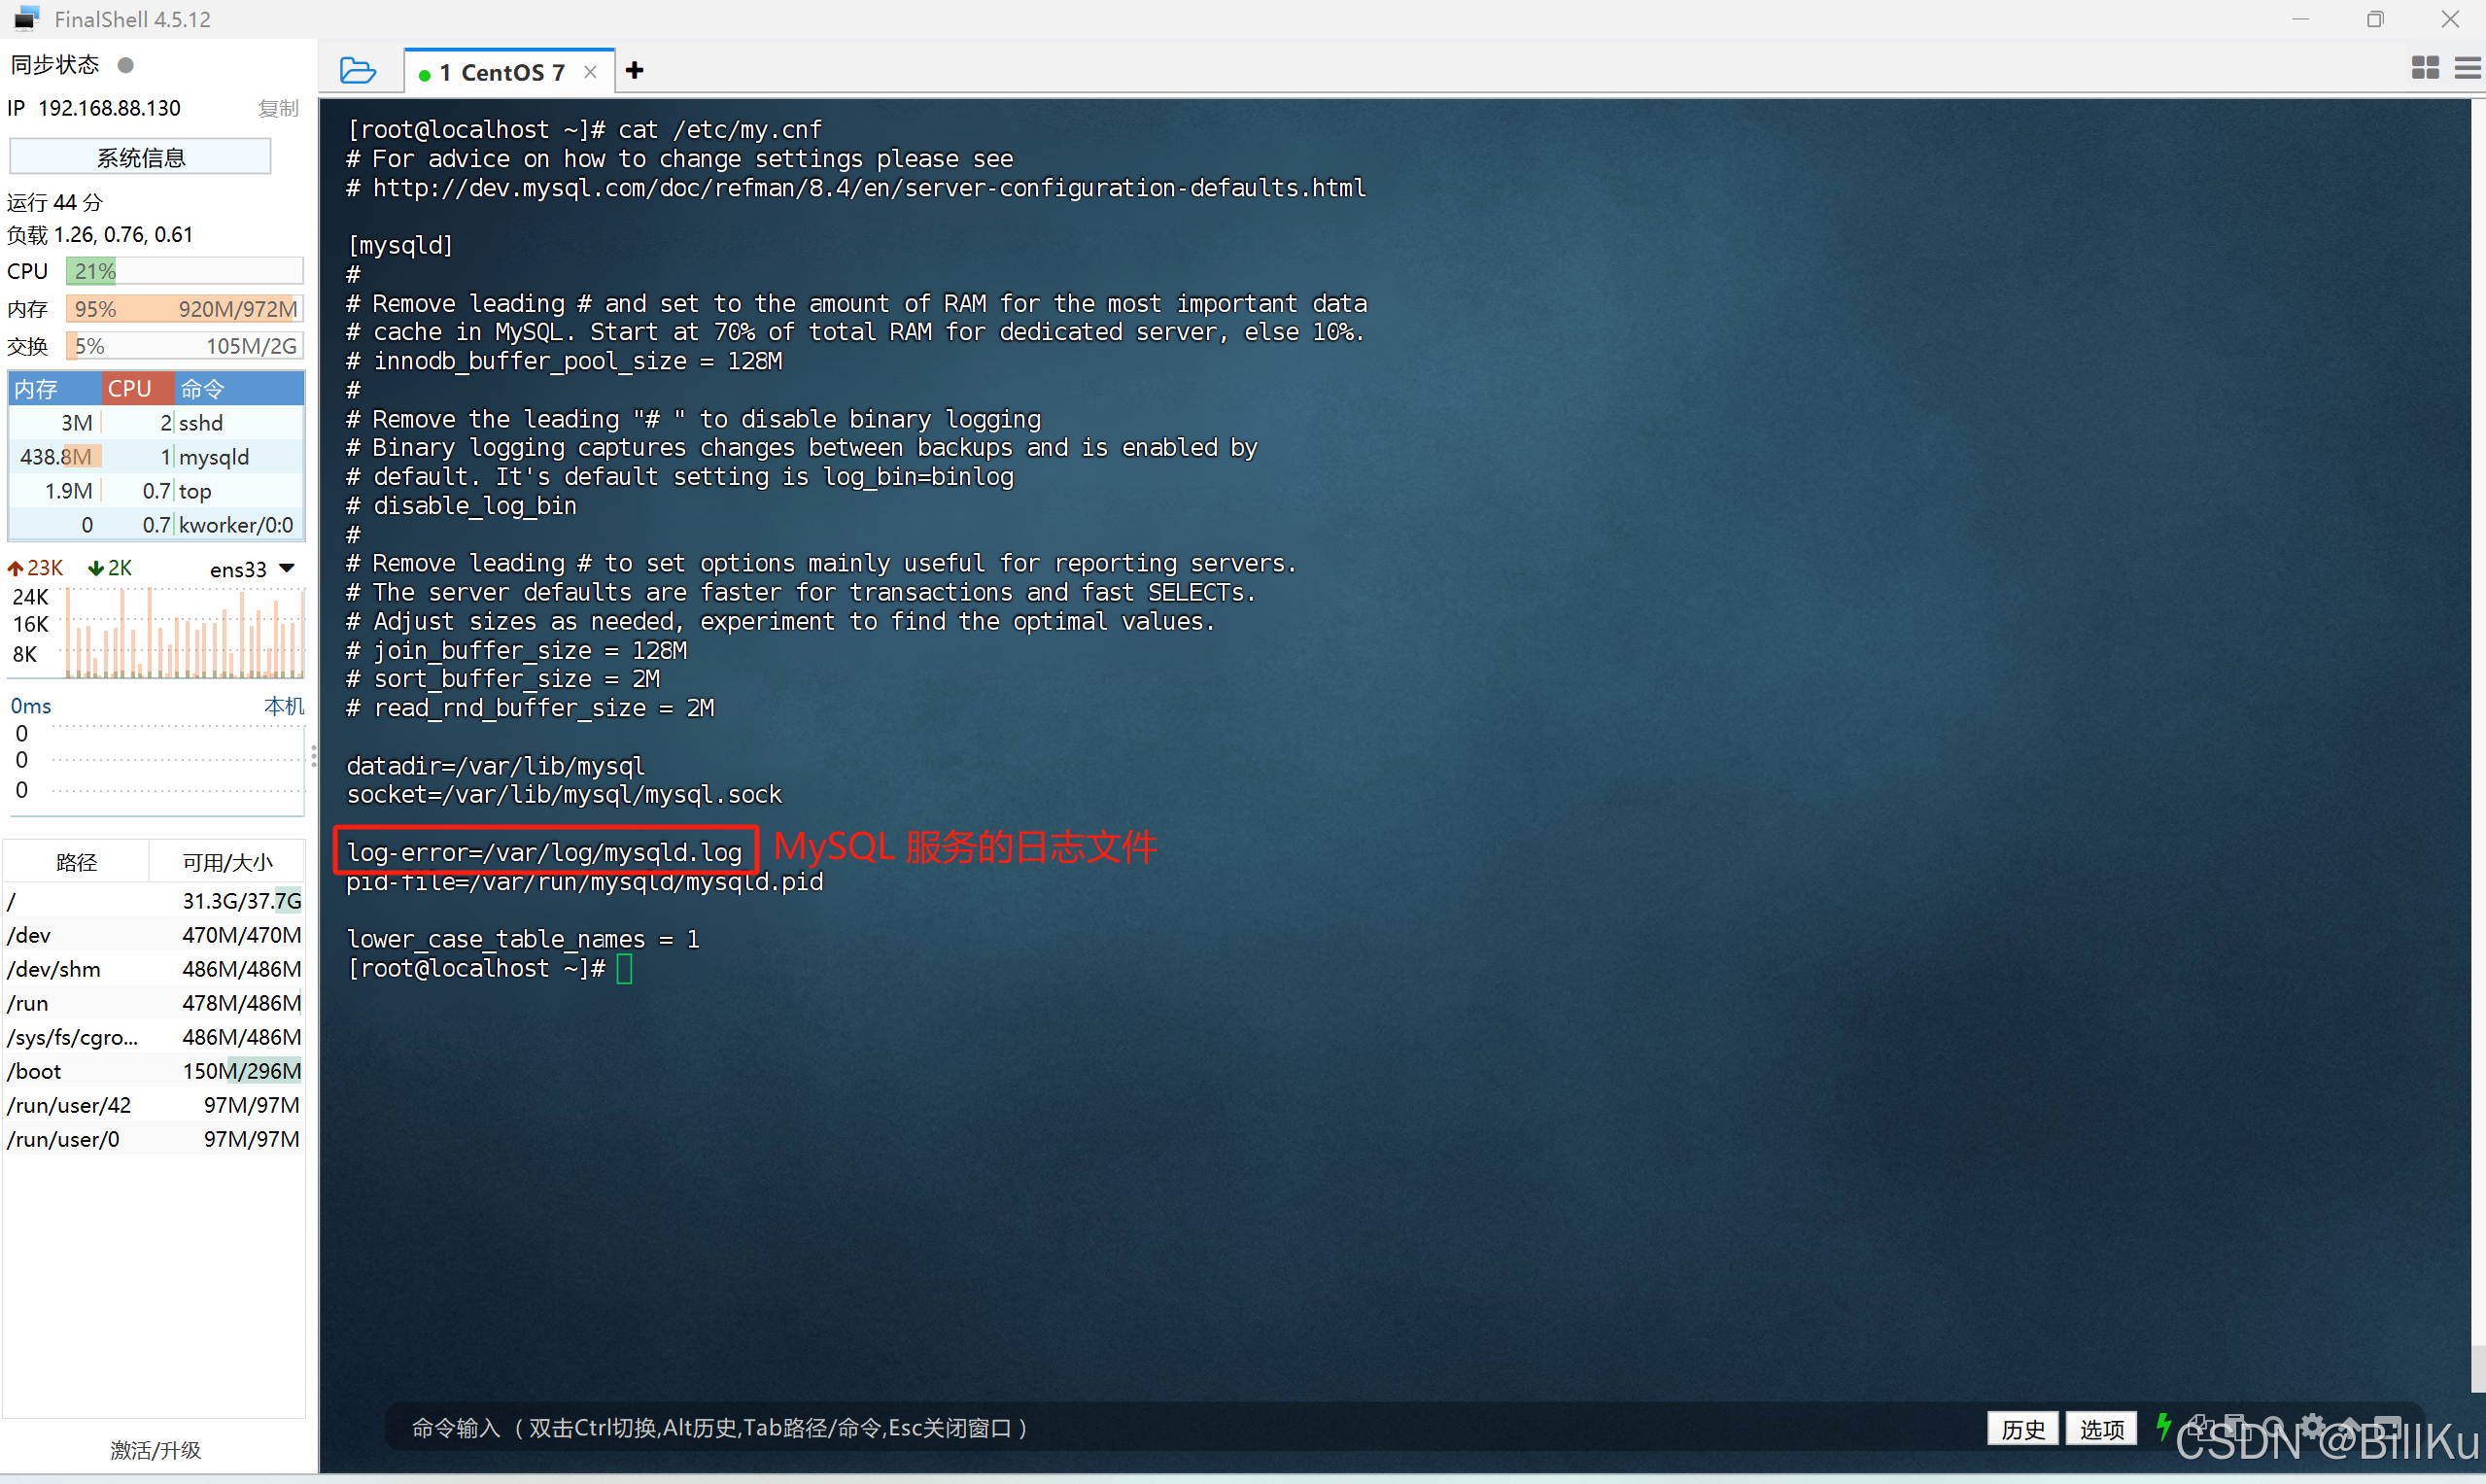The height and width of the screenshot is (1484, 2486).
Task: Click the lower_case_table_names = 1 line
Action: coord(523,939)
